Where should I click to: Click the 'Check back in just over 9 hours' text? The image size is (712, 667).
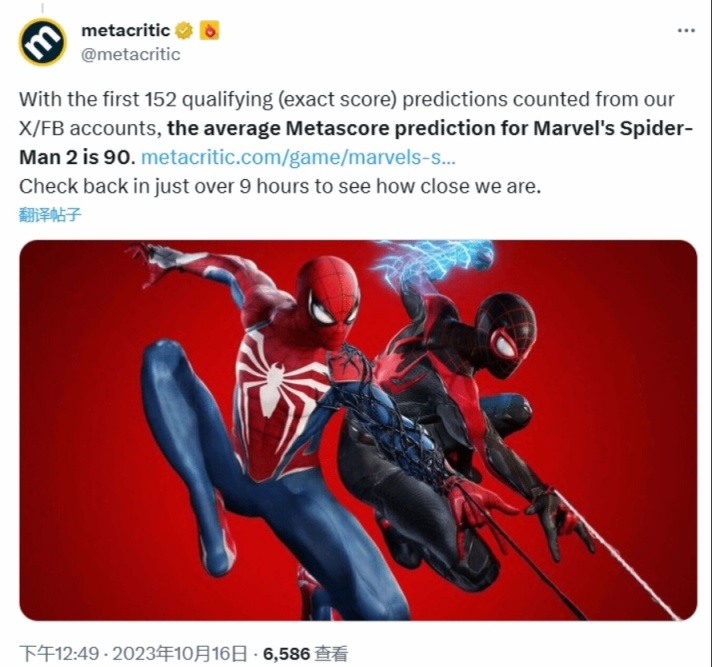tap(280, 186)
